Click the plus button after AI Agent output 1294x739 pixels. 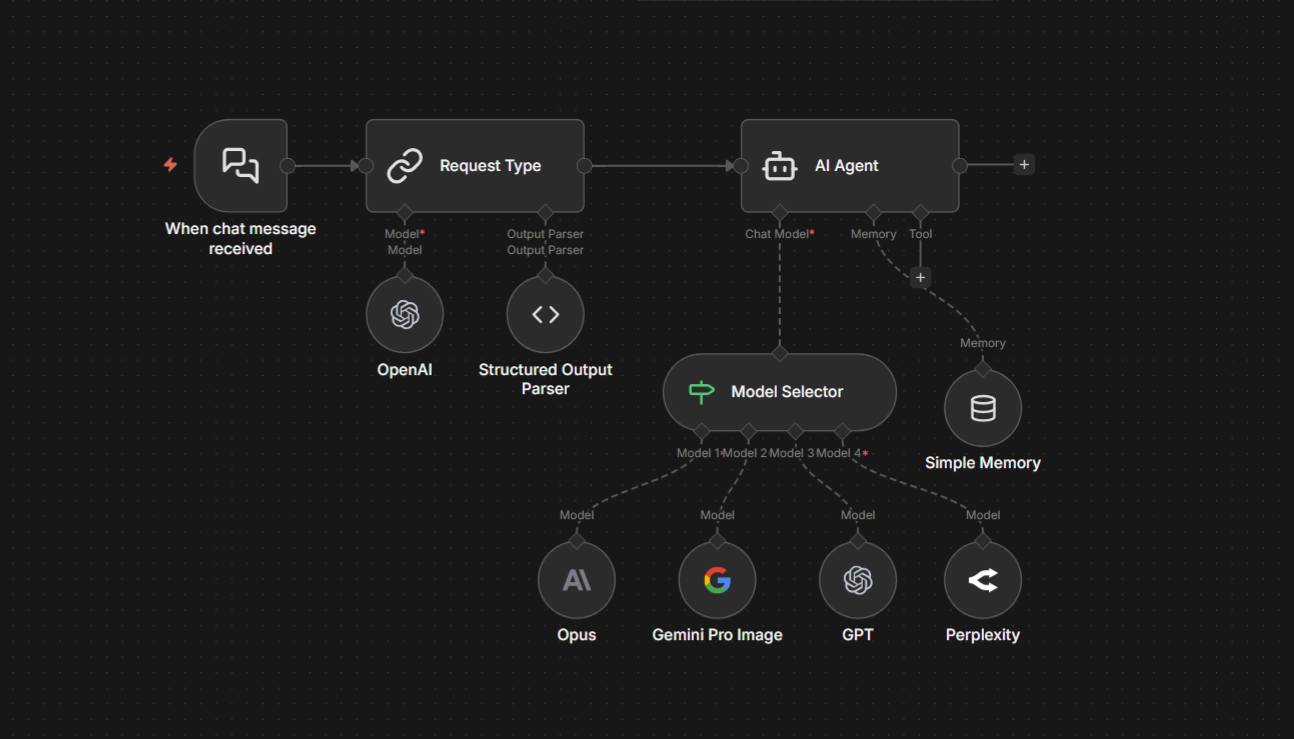click(1024, 165)
